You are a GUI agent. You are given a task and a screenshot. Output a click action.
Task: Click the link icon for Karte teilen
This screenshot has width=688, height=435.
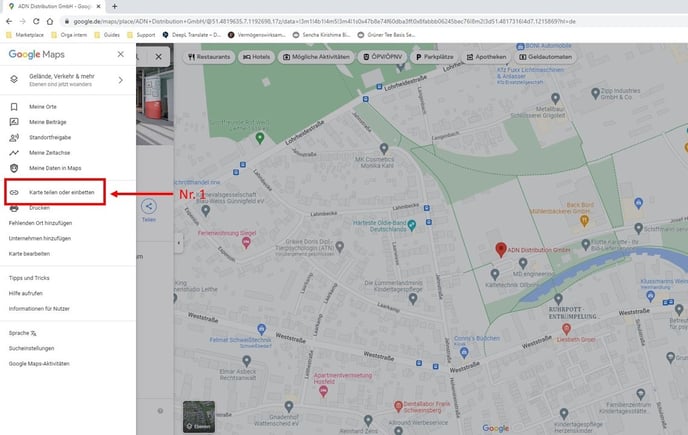click(x=14, y=192)
